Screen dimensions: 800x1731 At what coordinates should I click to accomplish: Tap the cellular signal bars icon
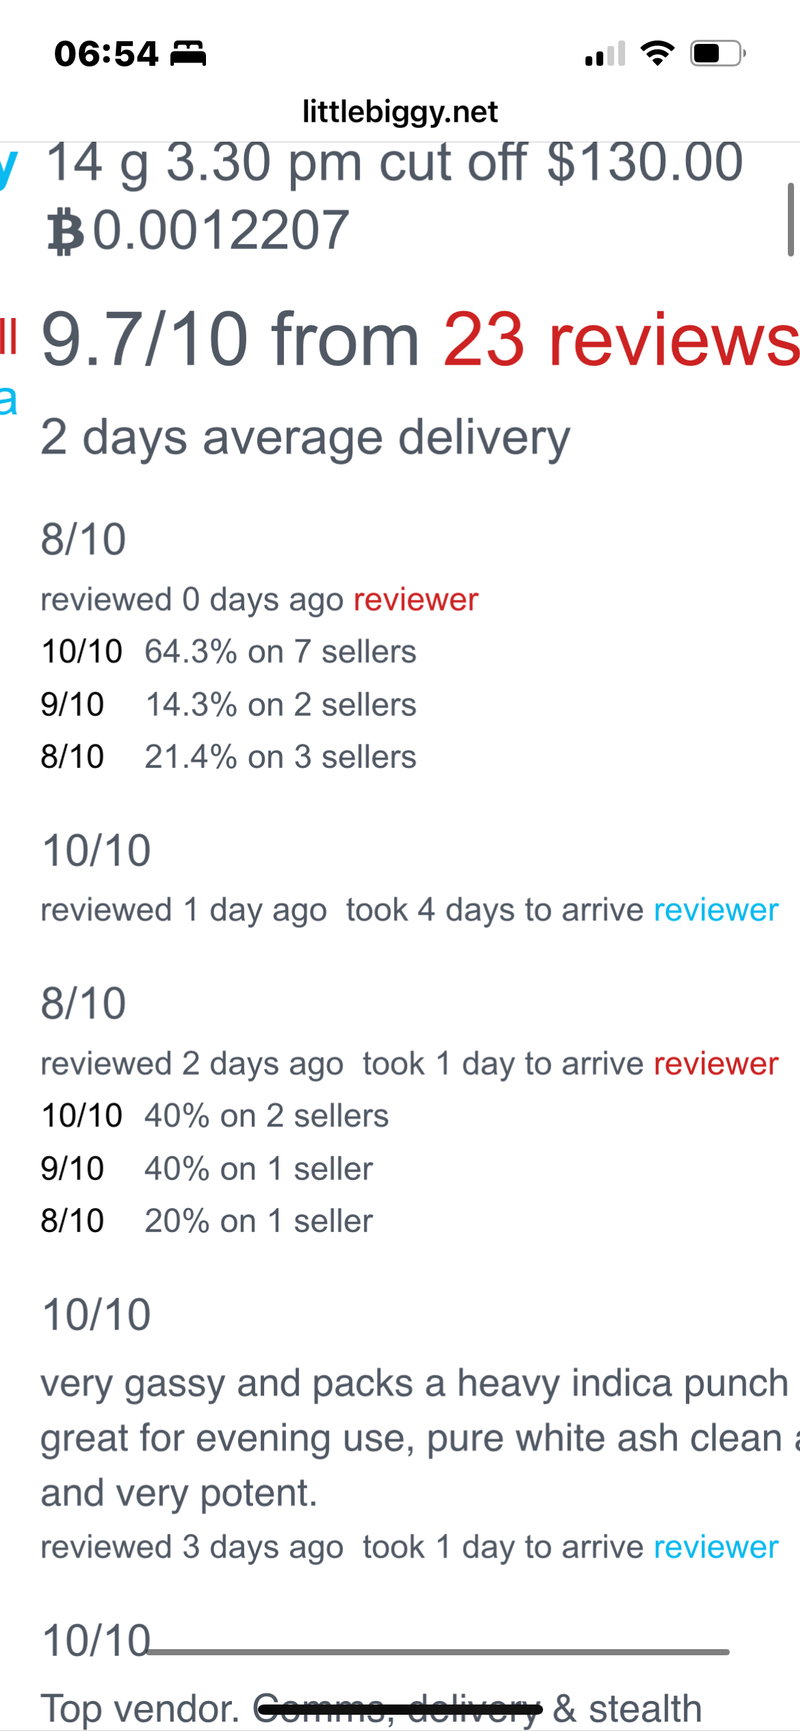point(604,54)
